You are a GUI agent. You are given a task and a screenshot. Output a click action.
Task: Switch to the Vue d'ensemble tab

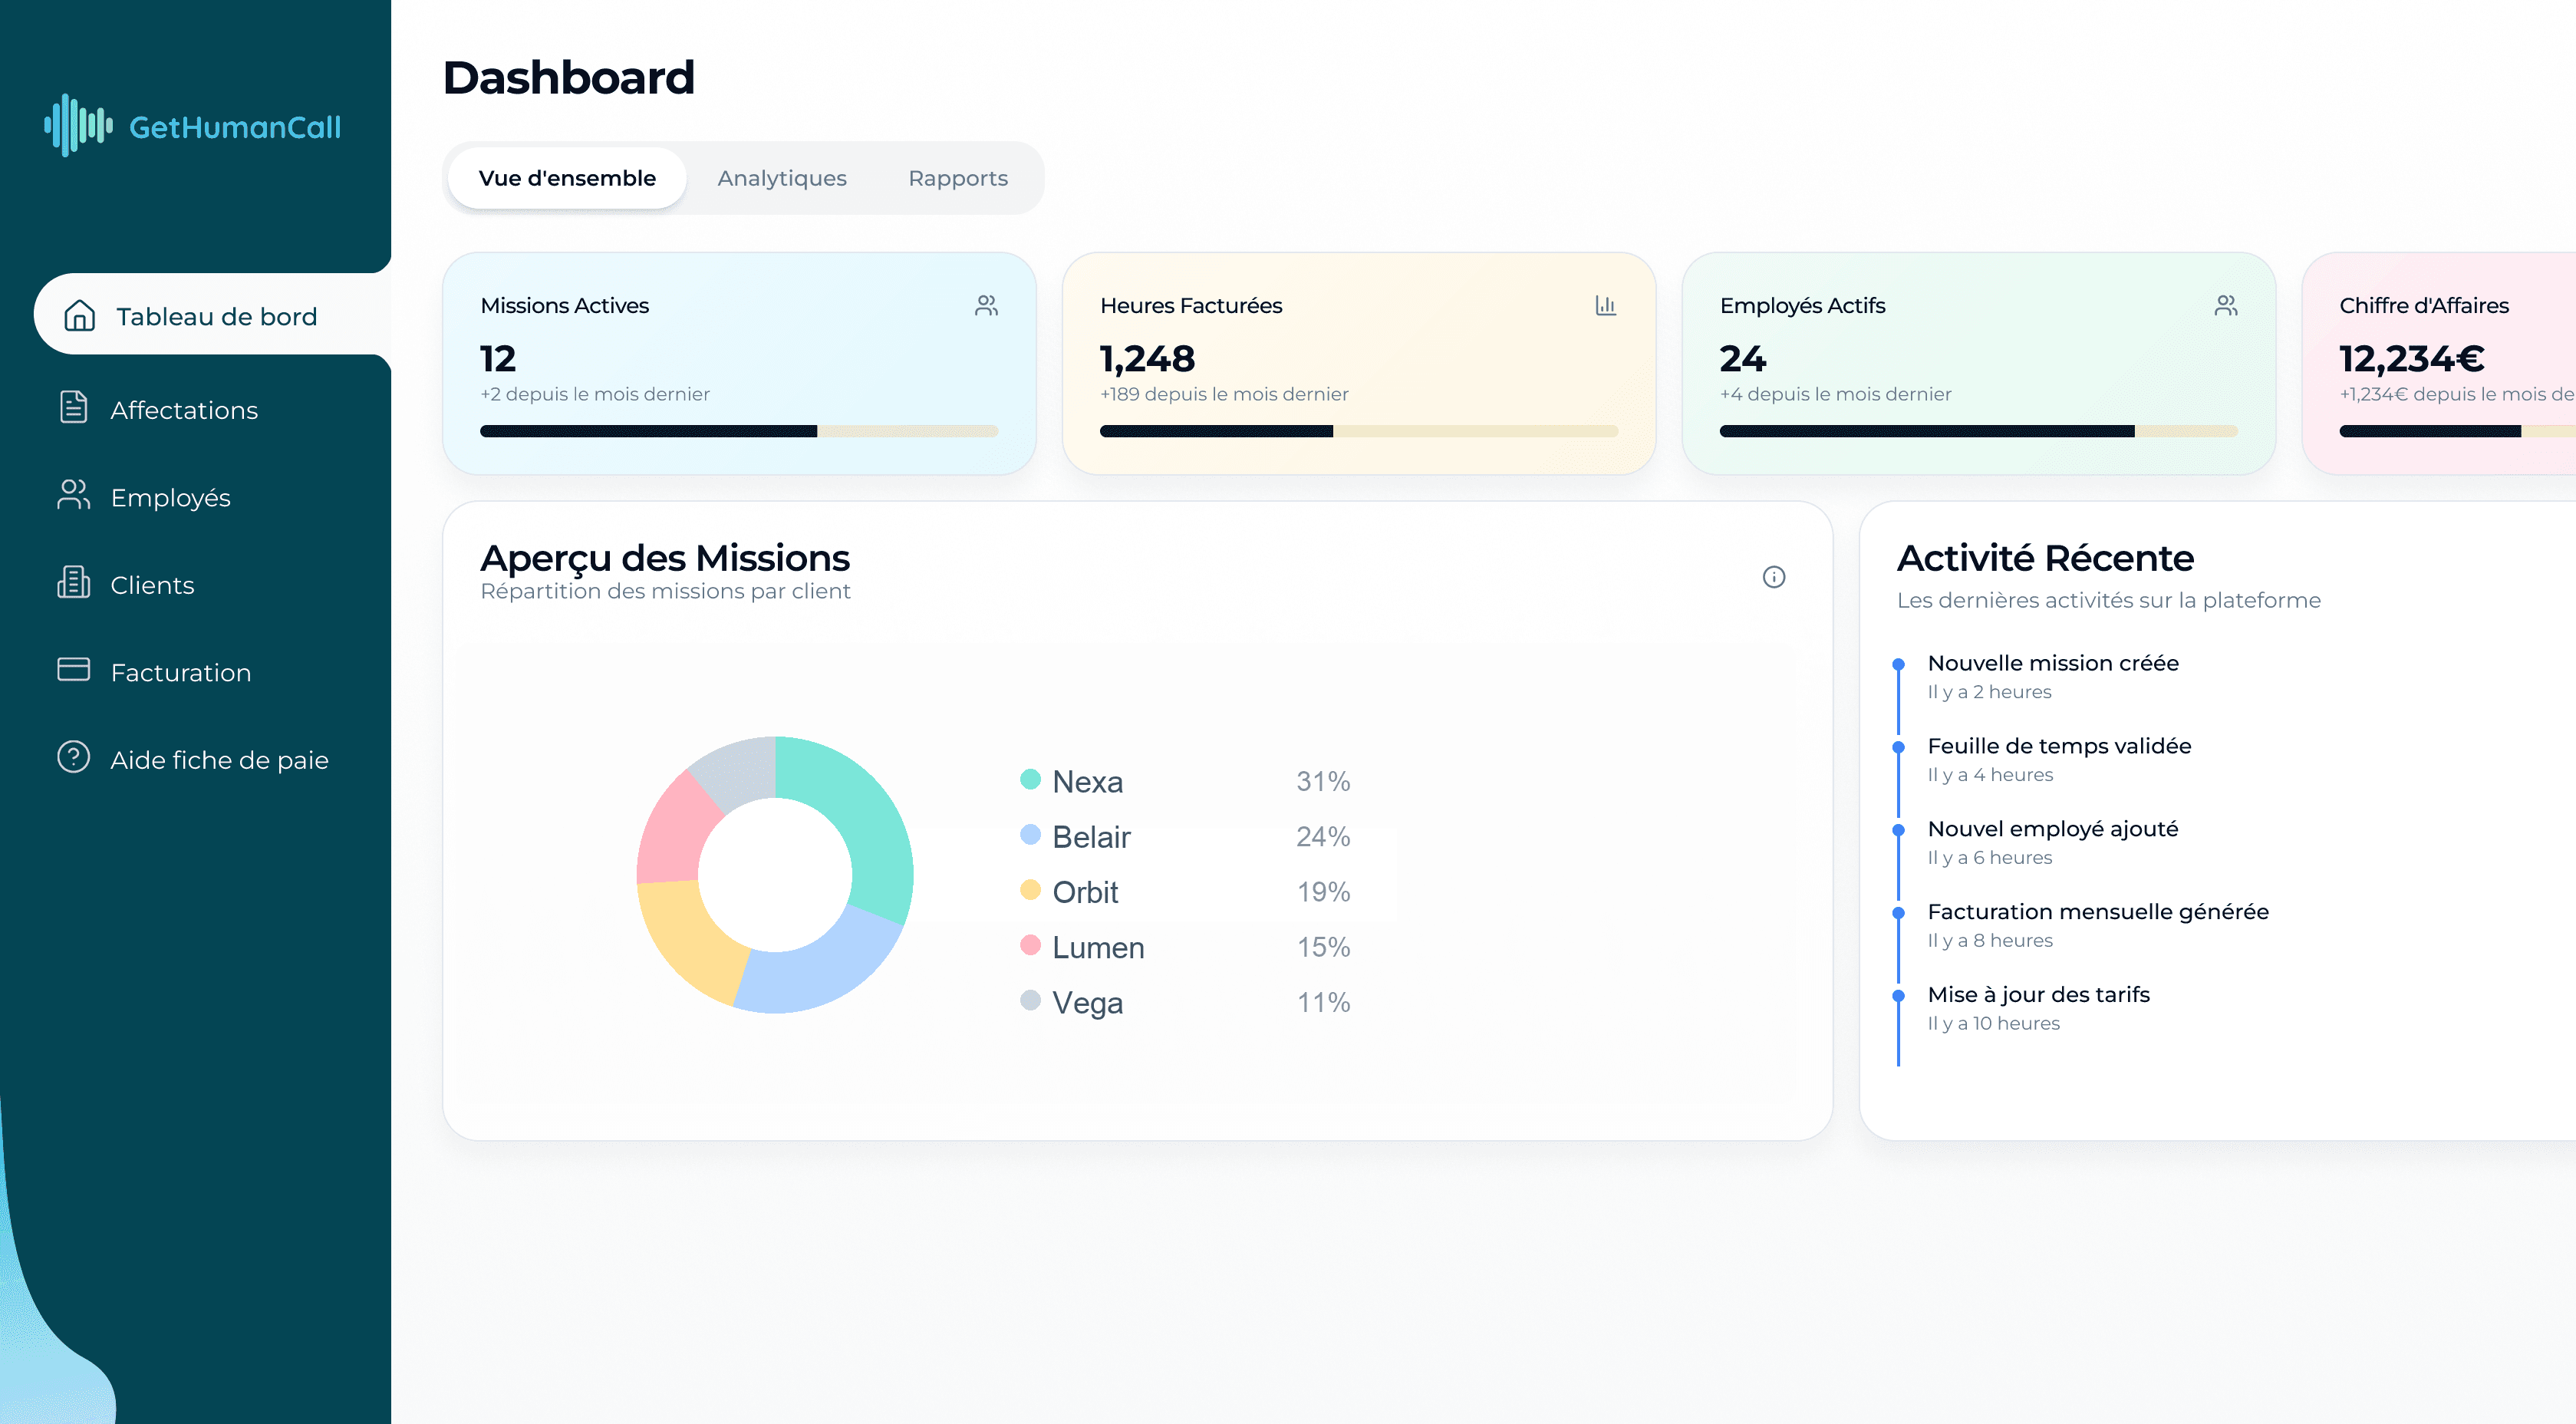coord(567,178)
